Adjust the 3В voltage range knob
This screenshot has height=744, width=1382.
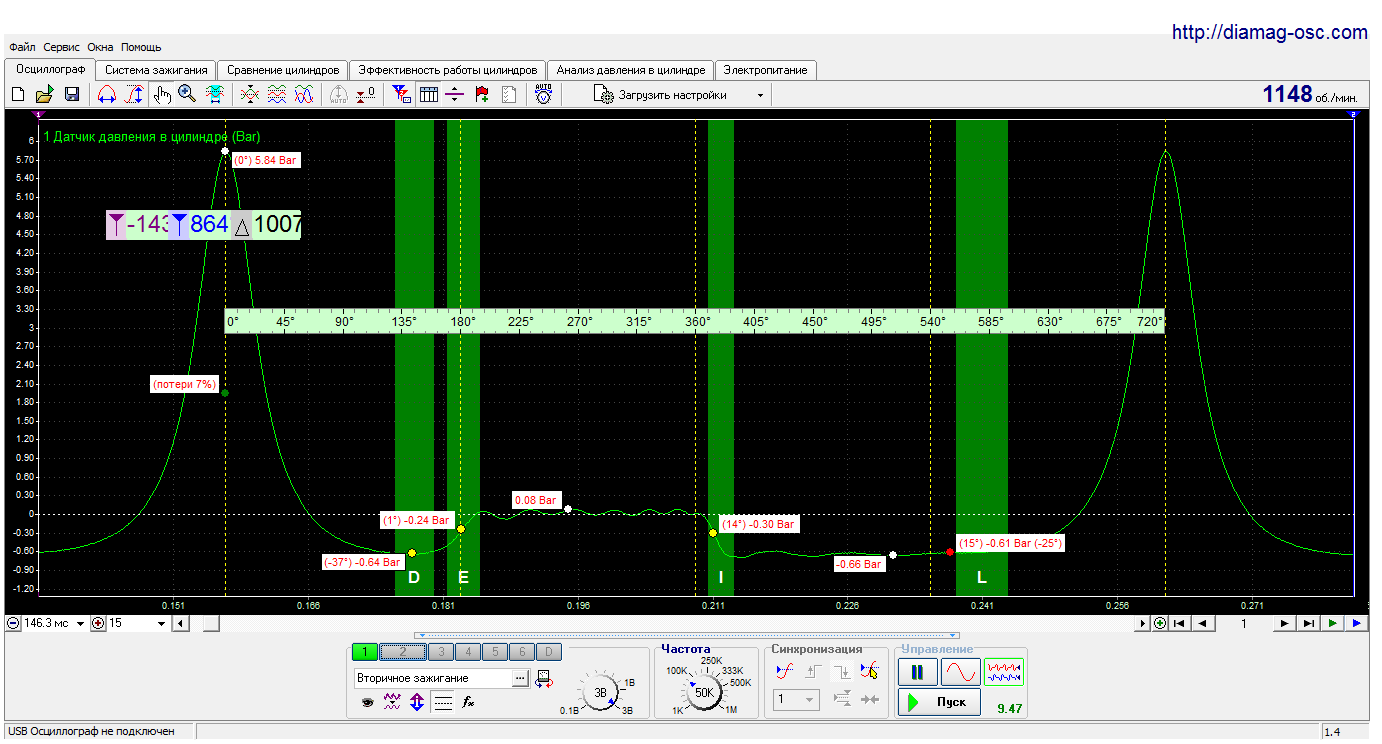point(599,693)
